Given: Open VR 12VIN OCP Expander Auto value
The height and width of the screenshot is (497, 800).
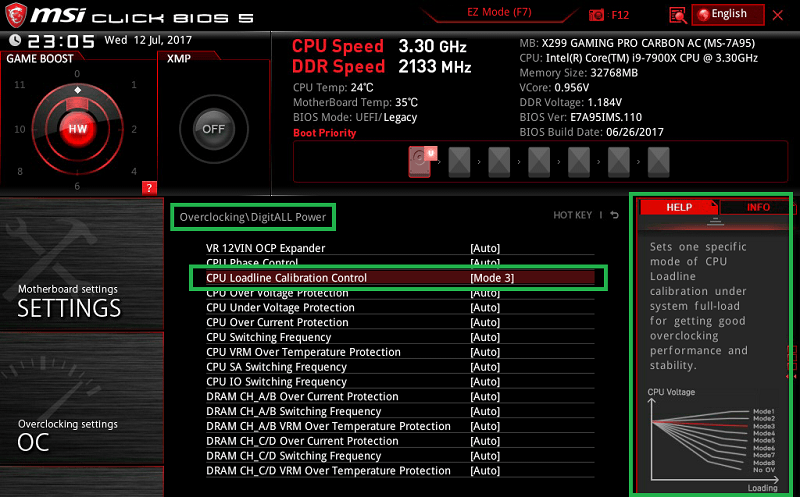Looking at the screenshot, I should [x=485, y=248].
